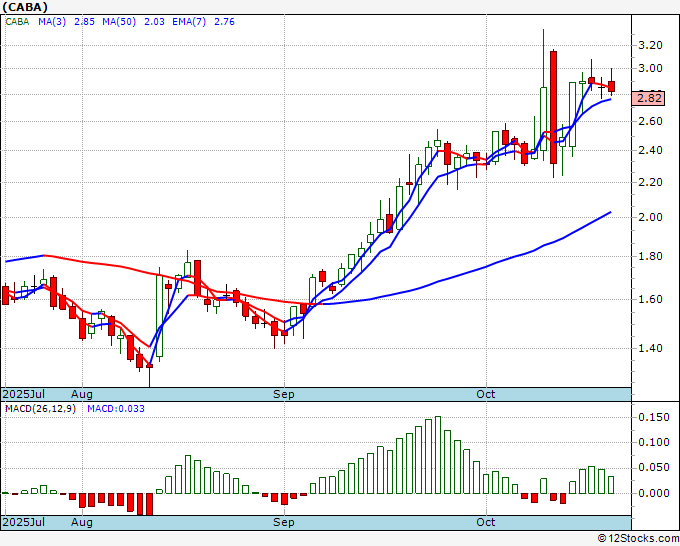This screenshot has height=546, width=680.
Task: Click the 0.000 MACD axis label
Action: (653, 493)
